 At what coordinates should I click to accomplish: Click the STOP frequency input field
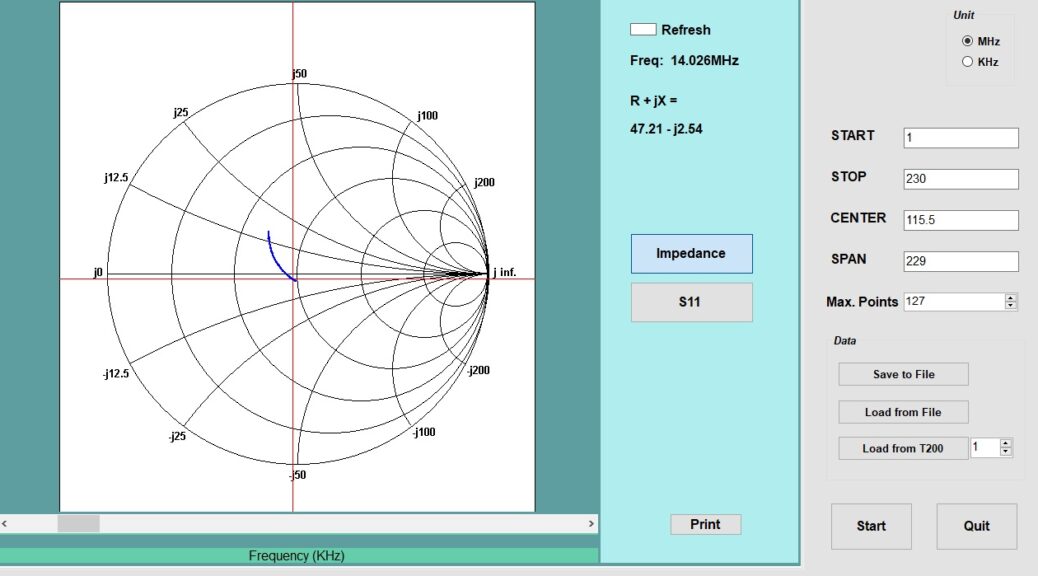click(x=960, y=179)
